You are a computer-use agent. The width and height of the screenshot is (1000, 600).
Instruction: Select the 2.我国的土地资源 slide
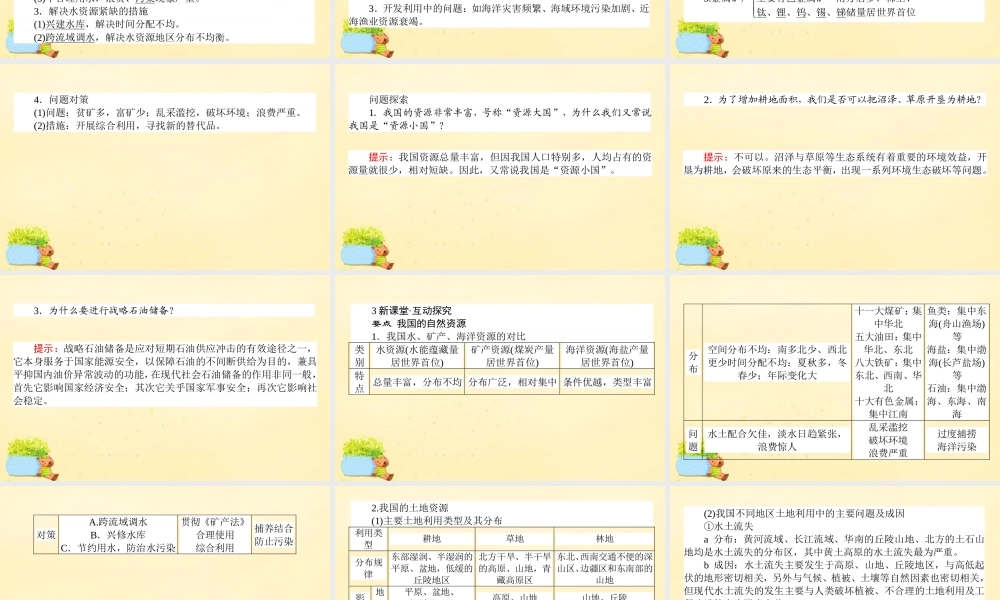499,543
